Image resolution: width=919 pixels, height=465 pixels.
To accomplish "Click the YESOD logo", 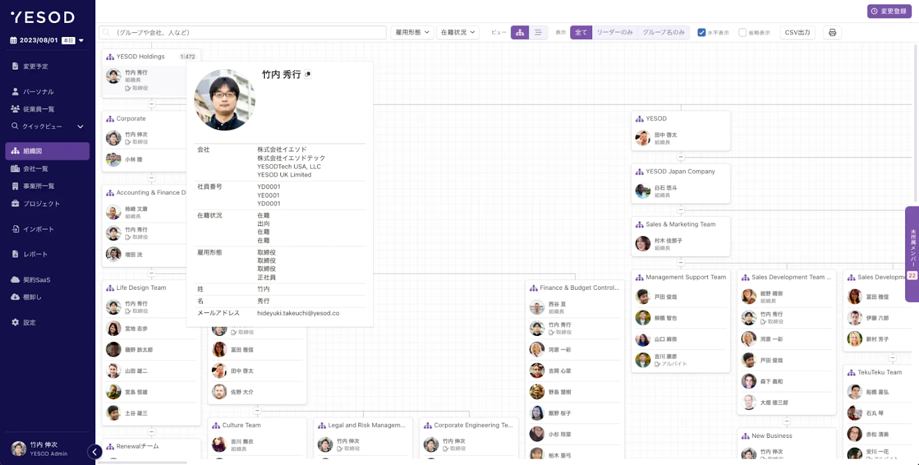I will 42,18.
